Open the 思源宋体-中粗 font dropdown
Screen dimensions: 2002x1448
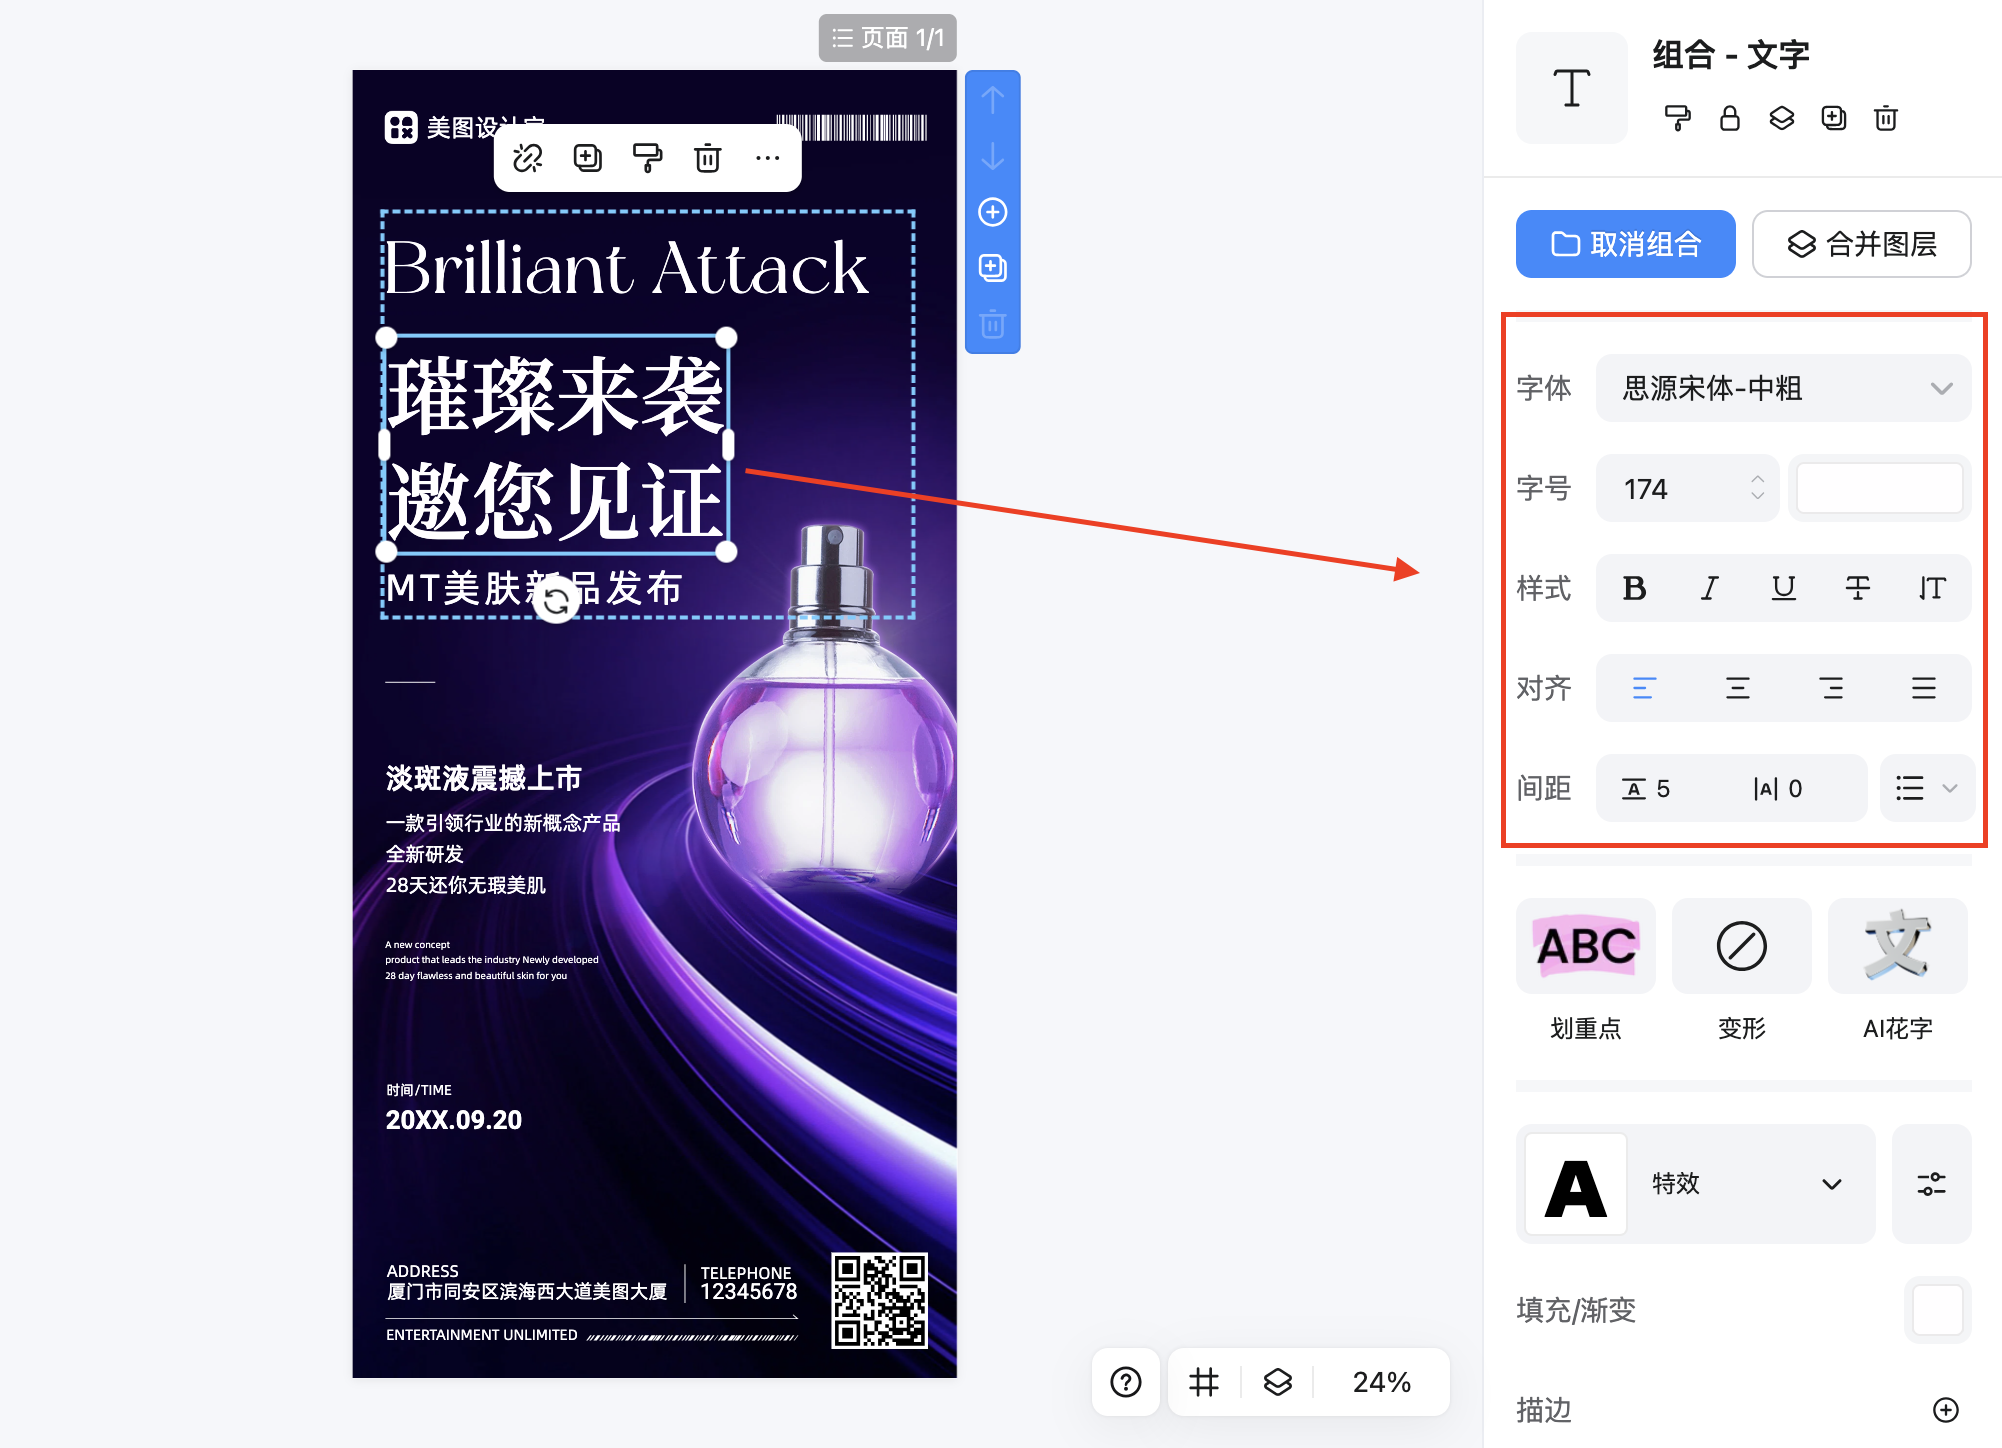1784,388
